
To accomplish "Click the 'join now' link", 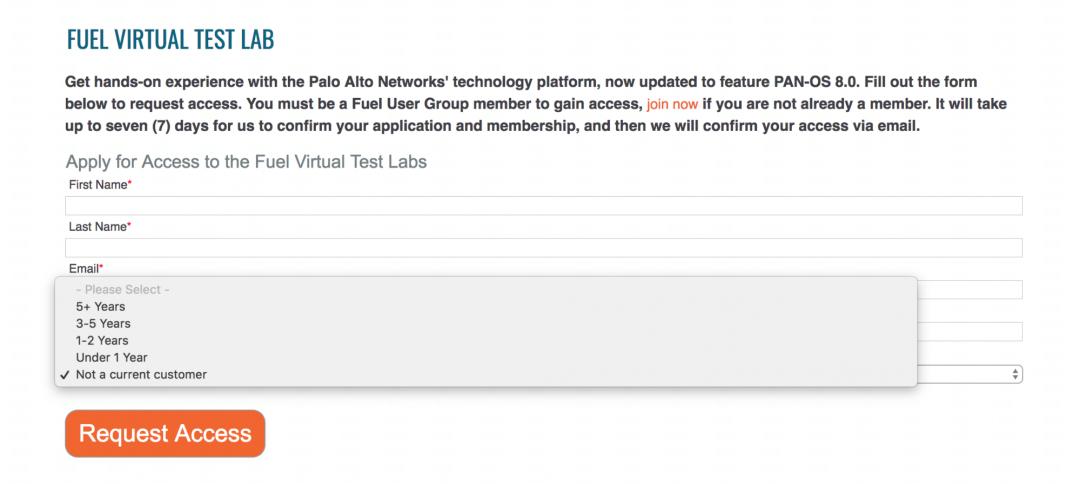I will (x=672, y=104).
